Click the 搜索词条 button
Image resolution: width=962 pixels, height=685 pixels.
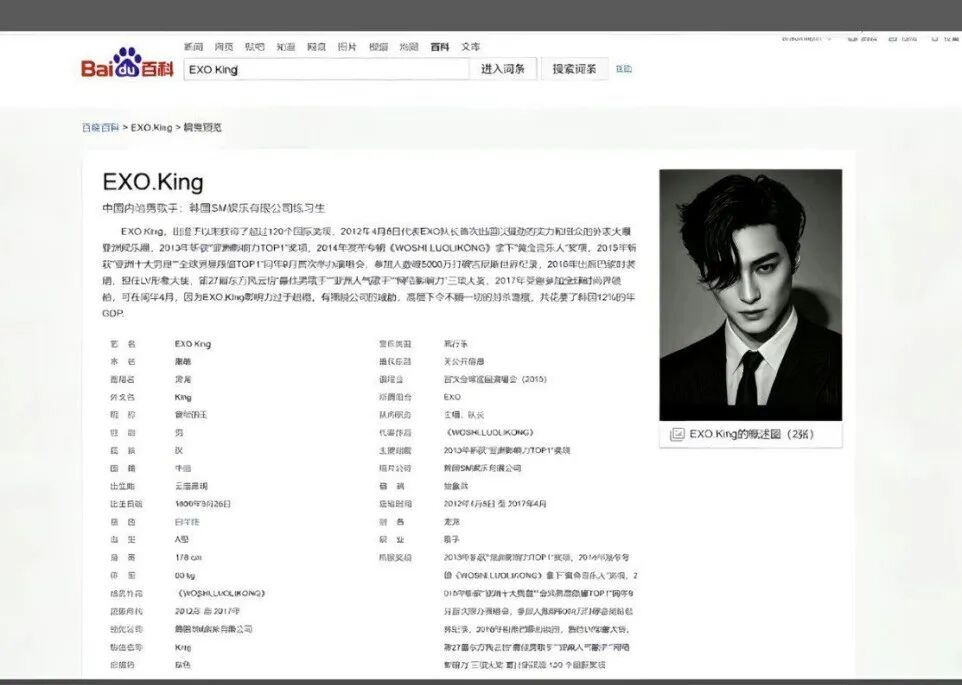click(x=574, y=69)
